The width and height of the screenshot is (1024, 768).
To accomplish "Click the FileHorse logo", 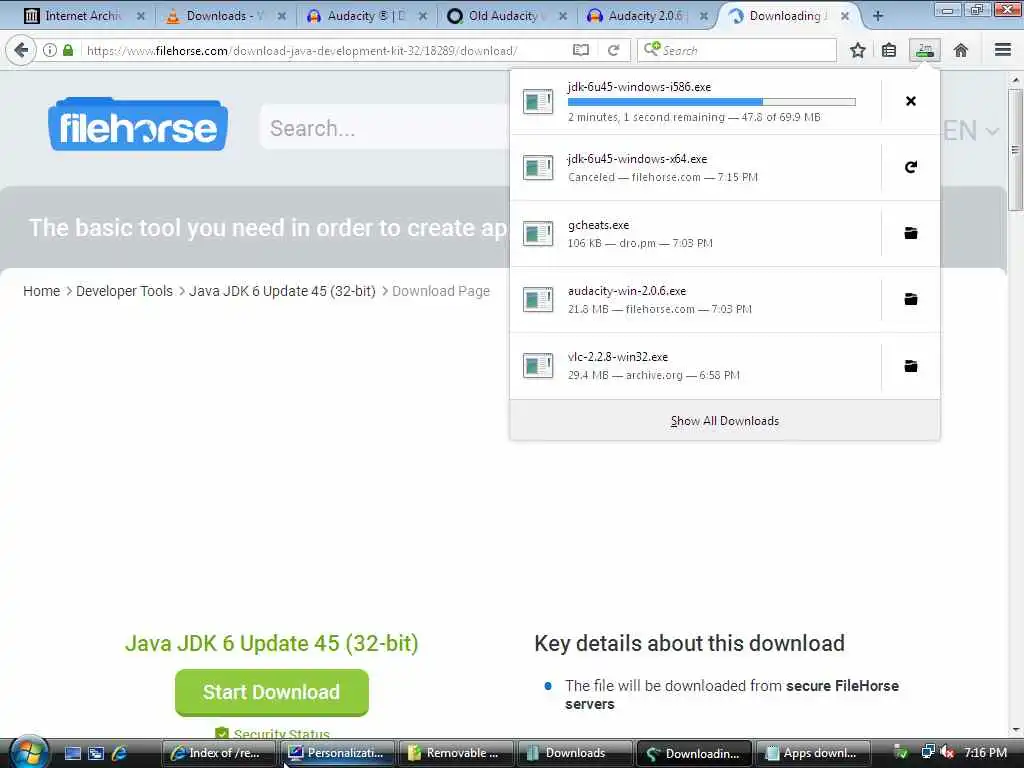I will pos(138,124).
